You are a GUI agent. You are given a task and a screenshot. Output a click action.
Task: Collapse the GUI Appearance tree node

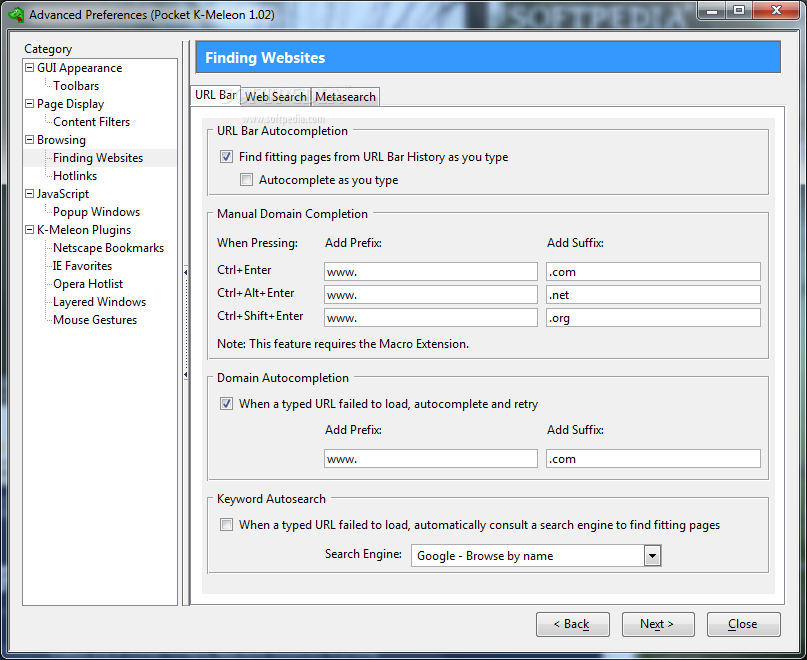coord(29,67)
